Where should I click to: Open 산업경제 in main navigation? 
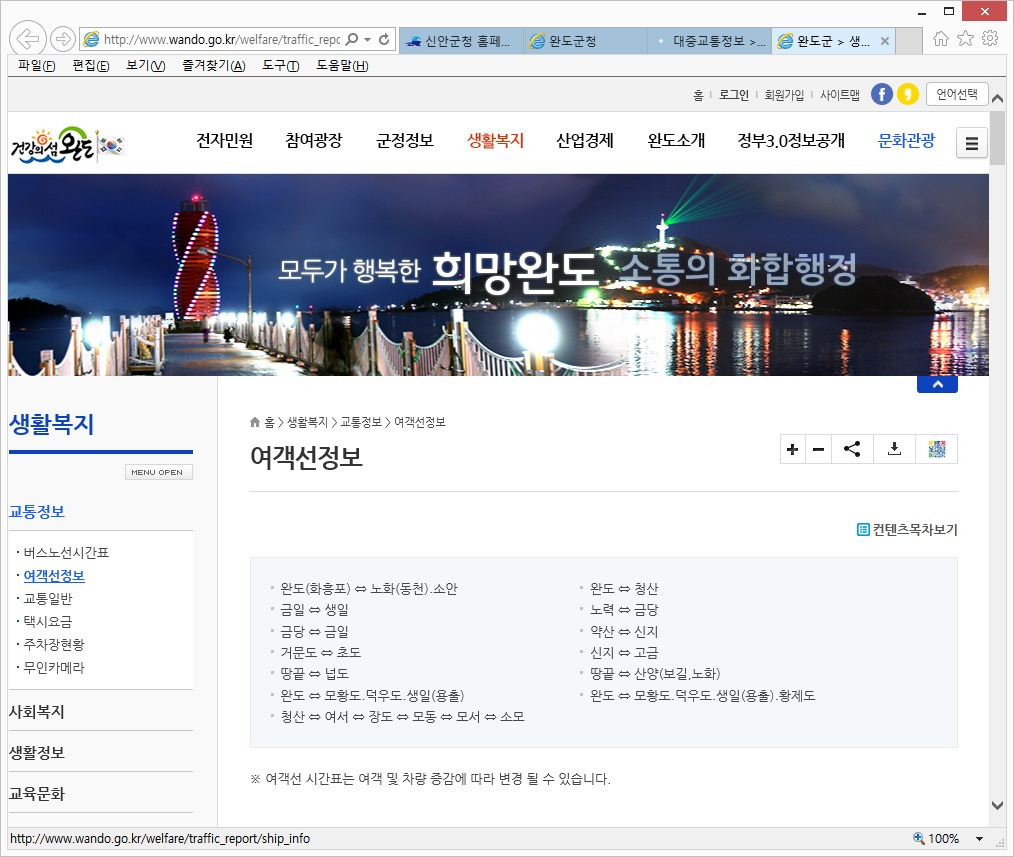pyautogui.click(x=585, y=140)
